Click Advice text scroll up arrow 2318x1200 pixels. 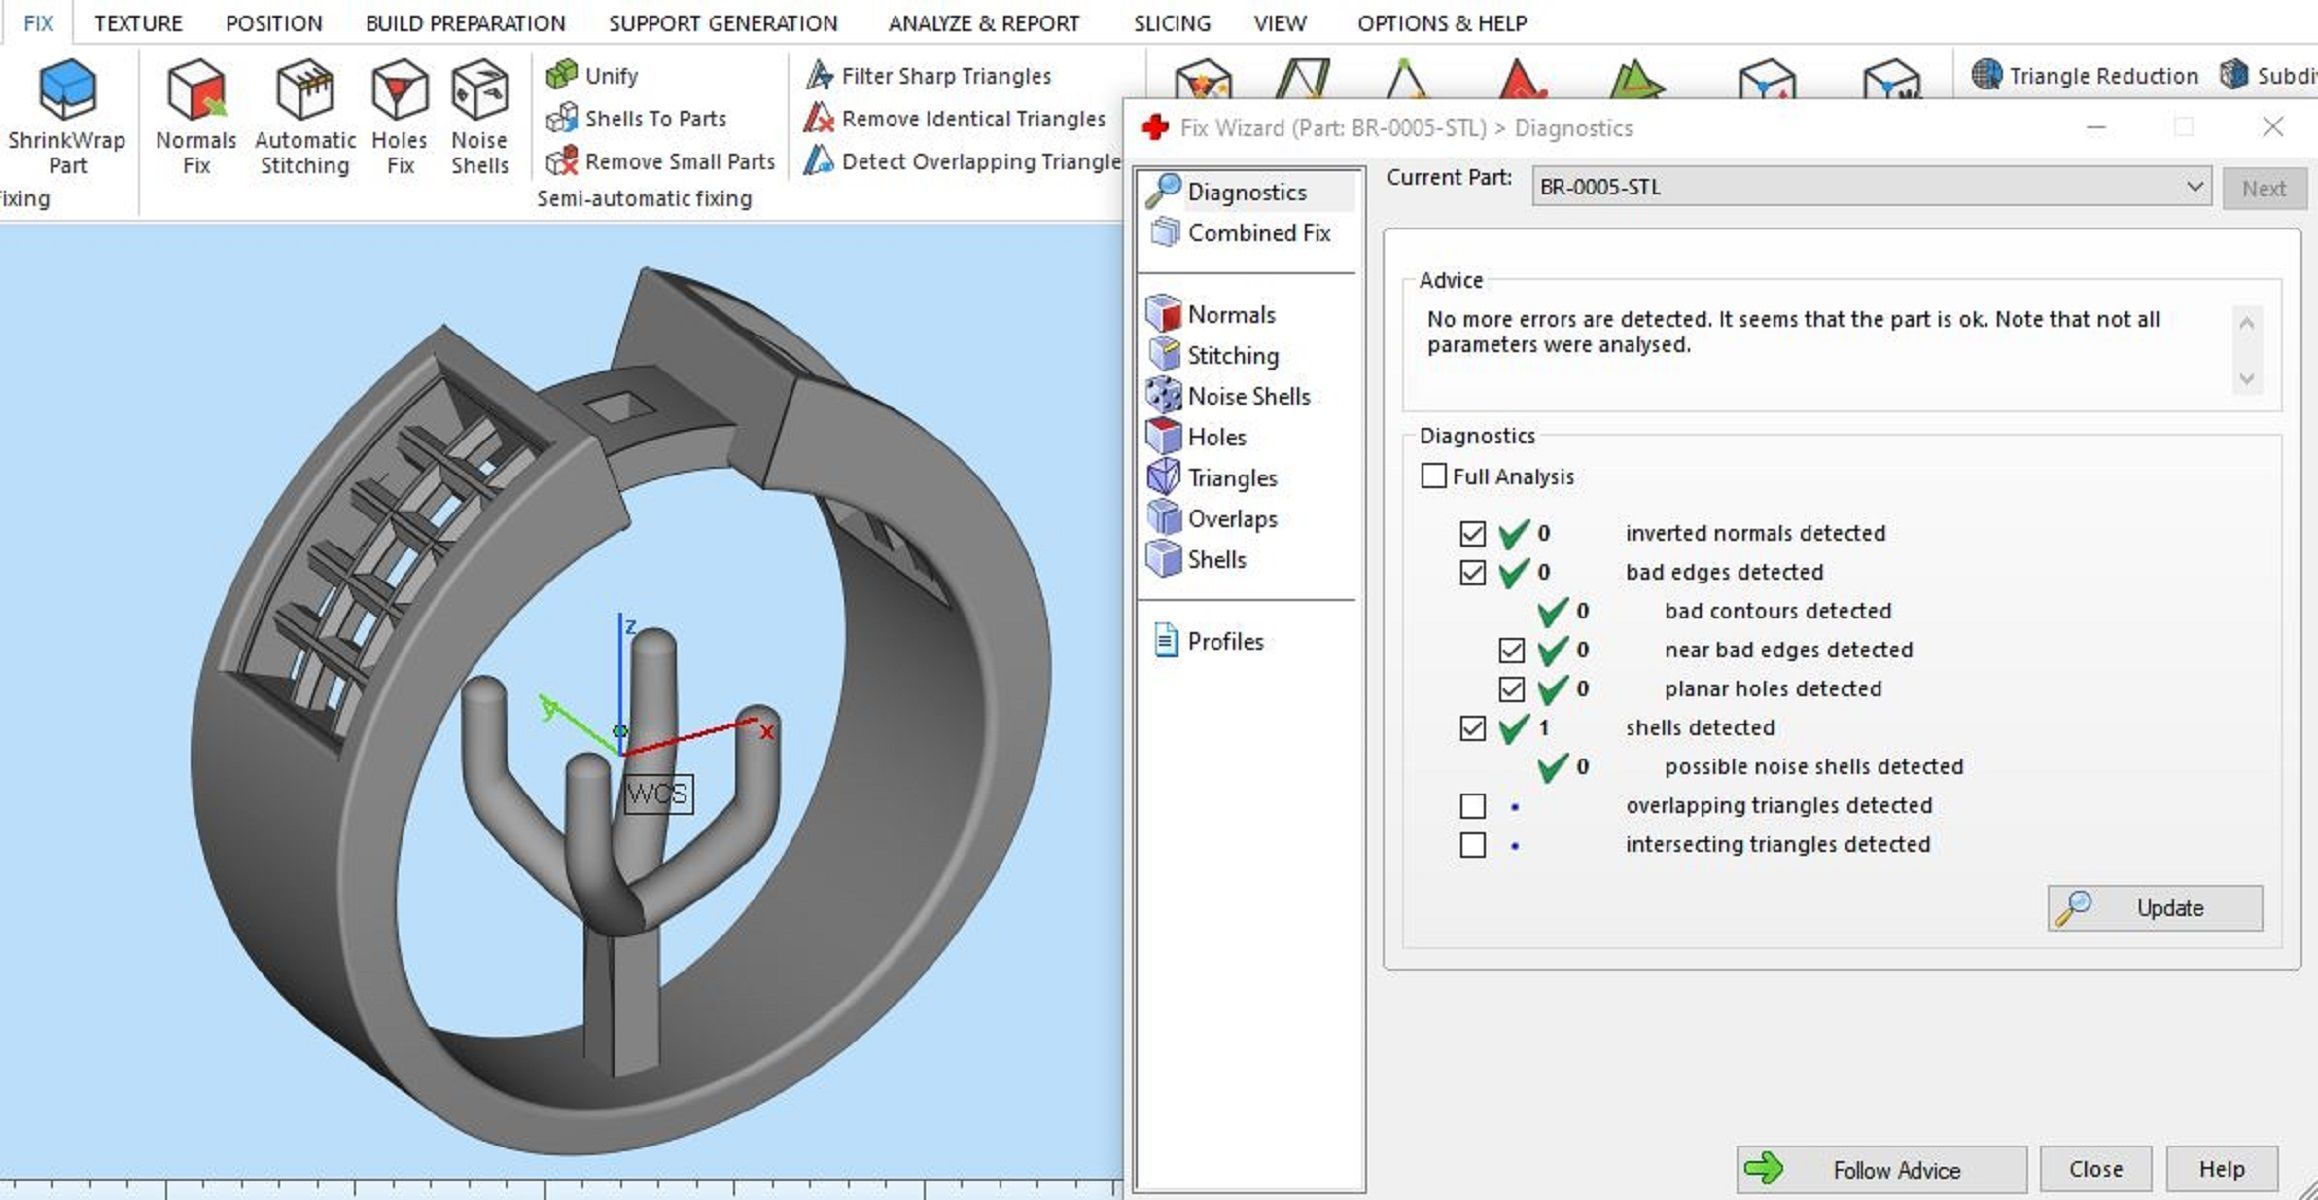pos(2246,323)
